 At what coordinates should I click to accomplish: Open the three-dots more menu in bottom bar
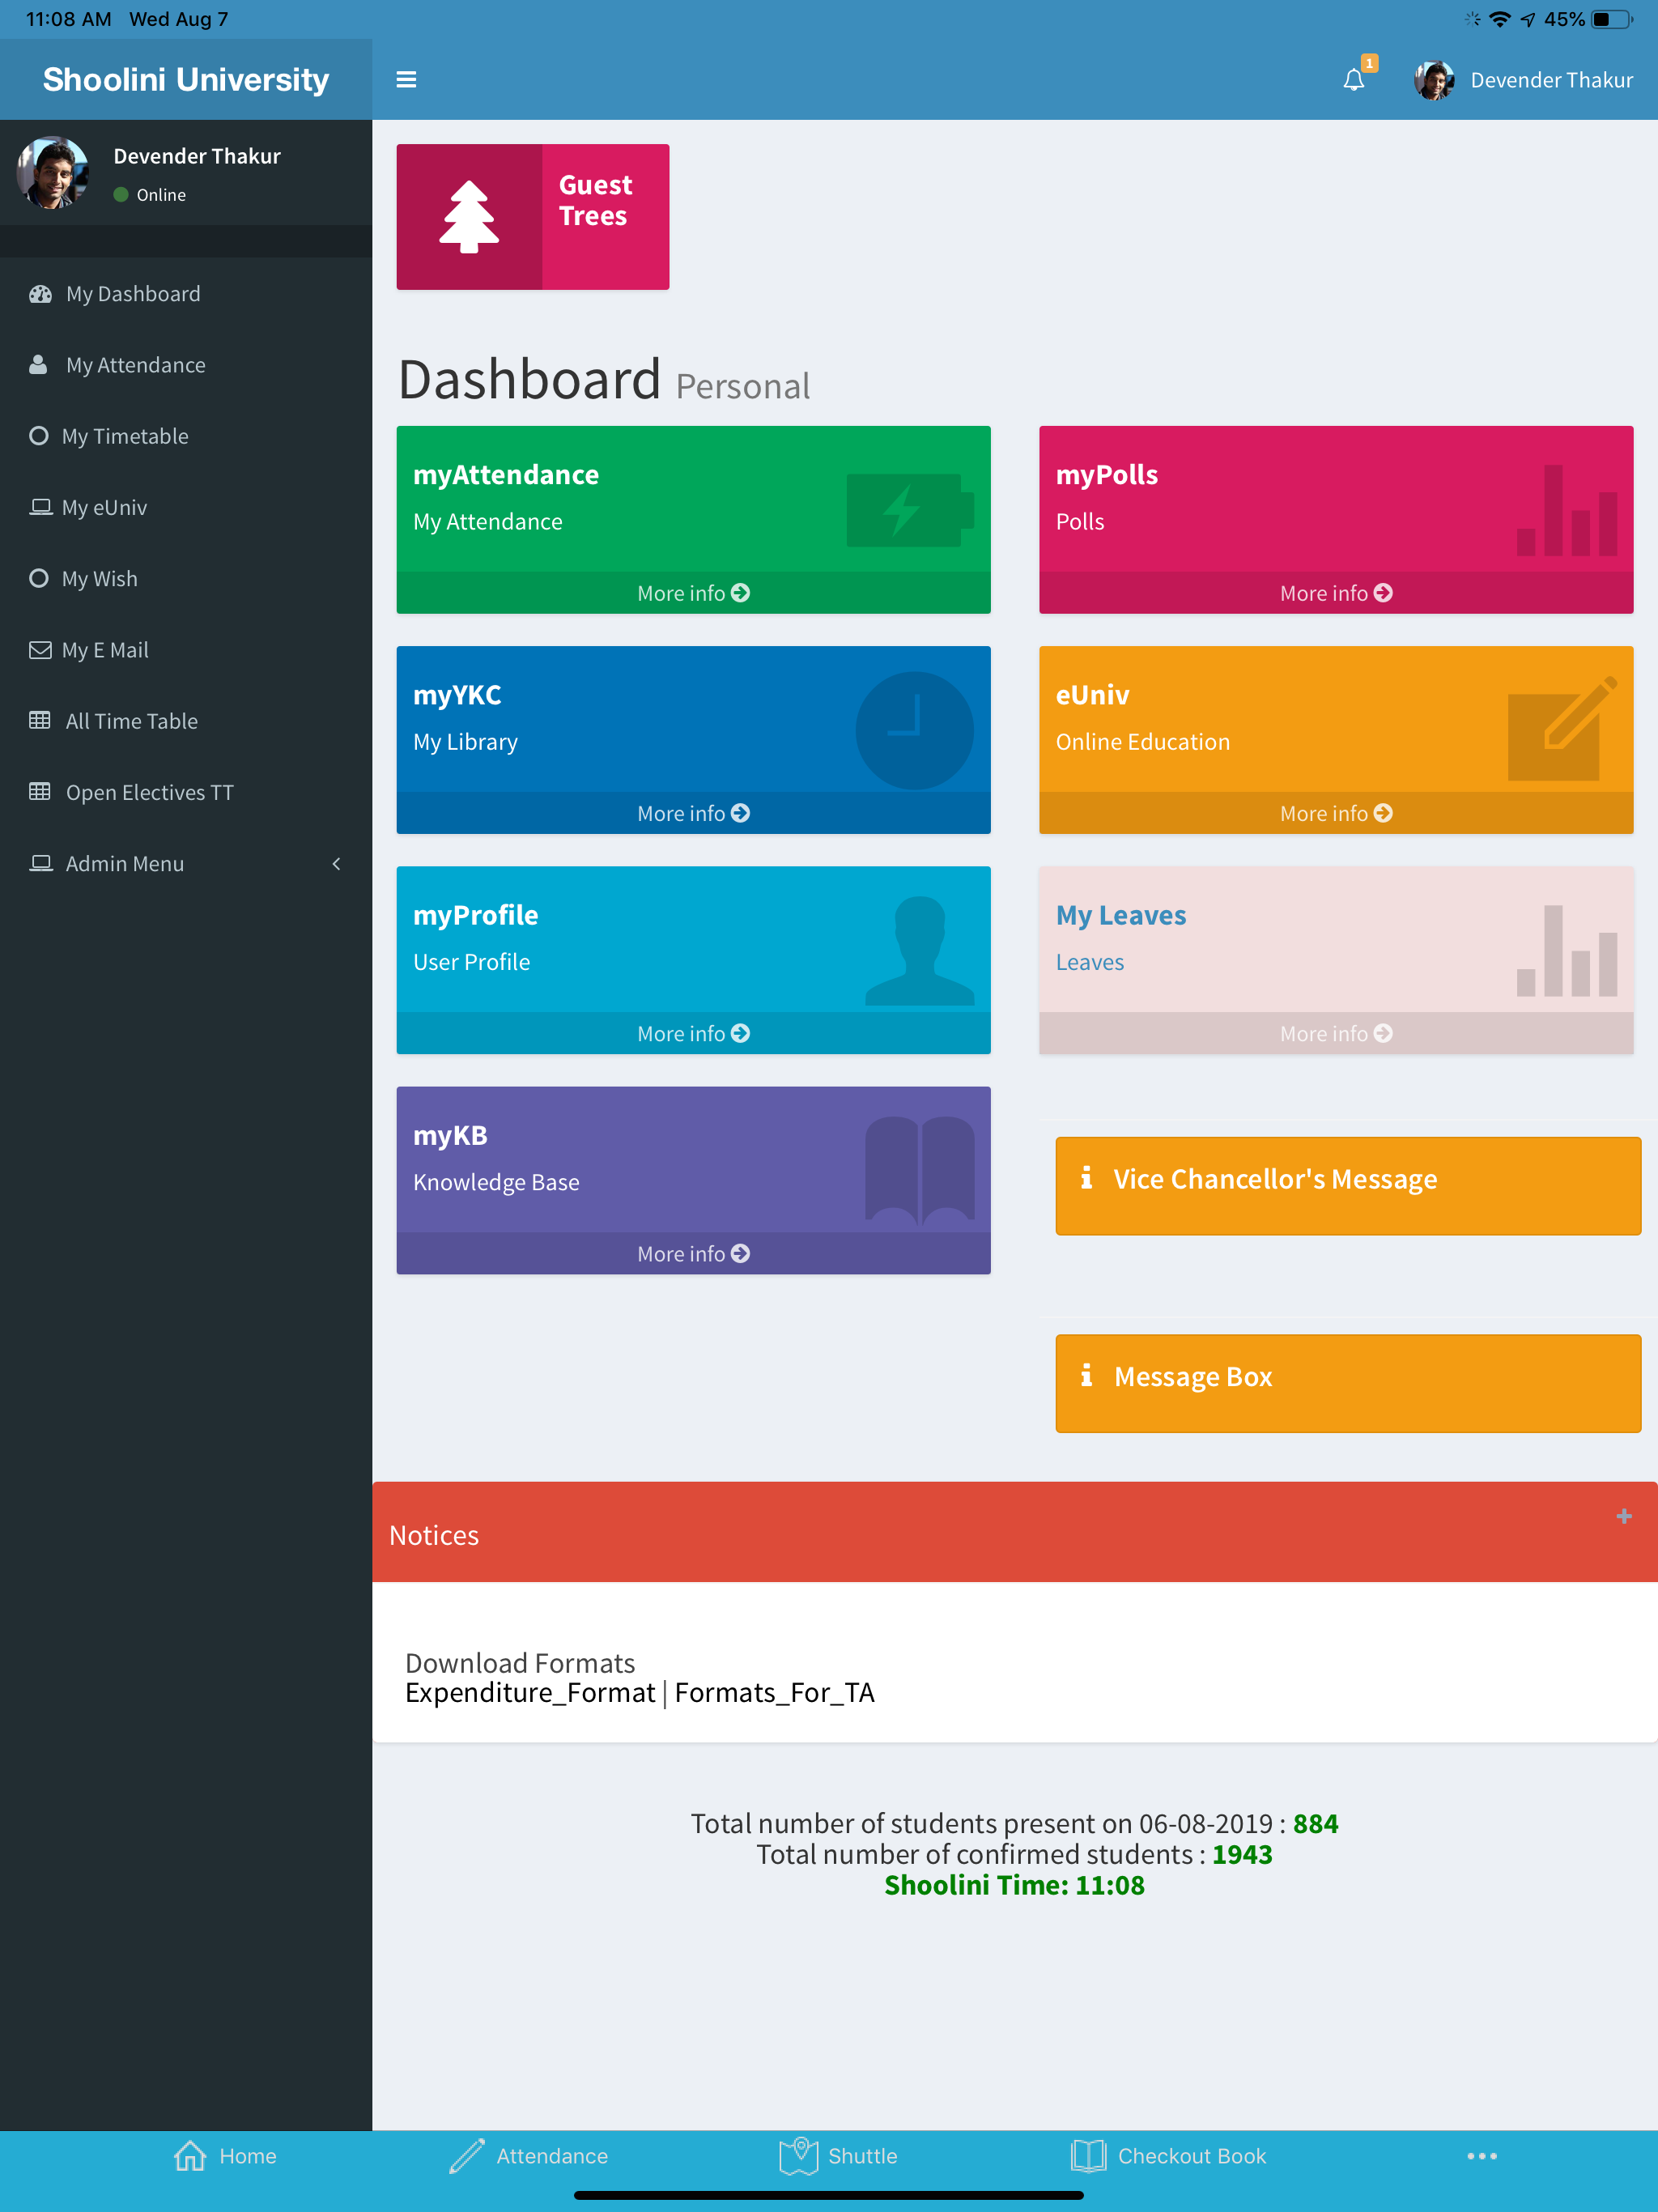coord(1482,2156)
